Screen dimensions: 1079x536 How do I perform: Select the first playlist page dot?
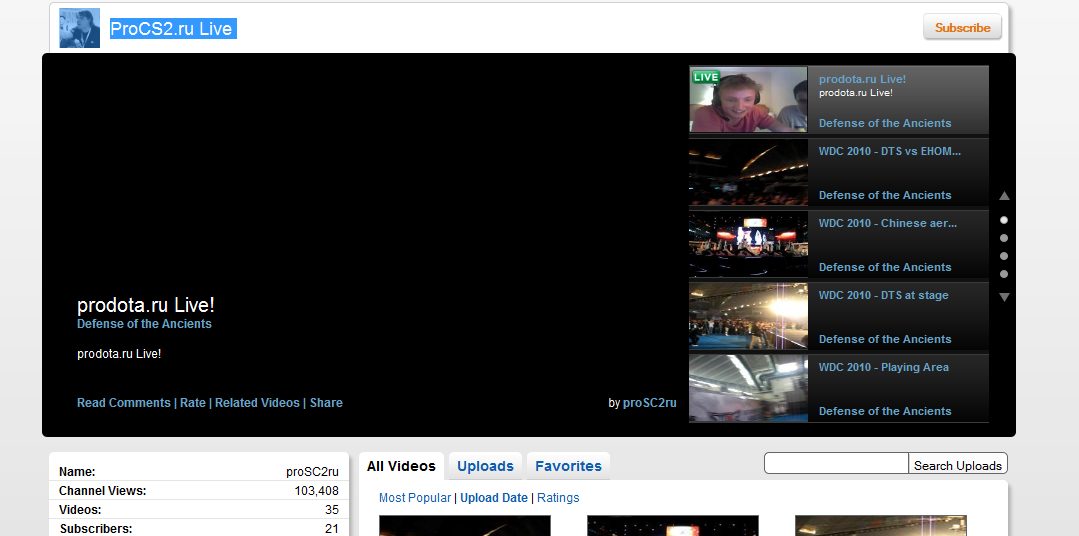coord(1004,220)
